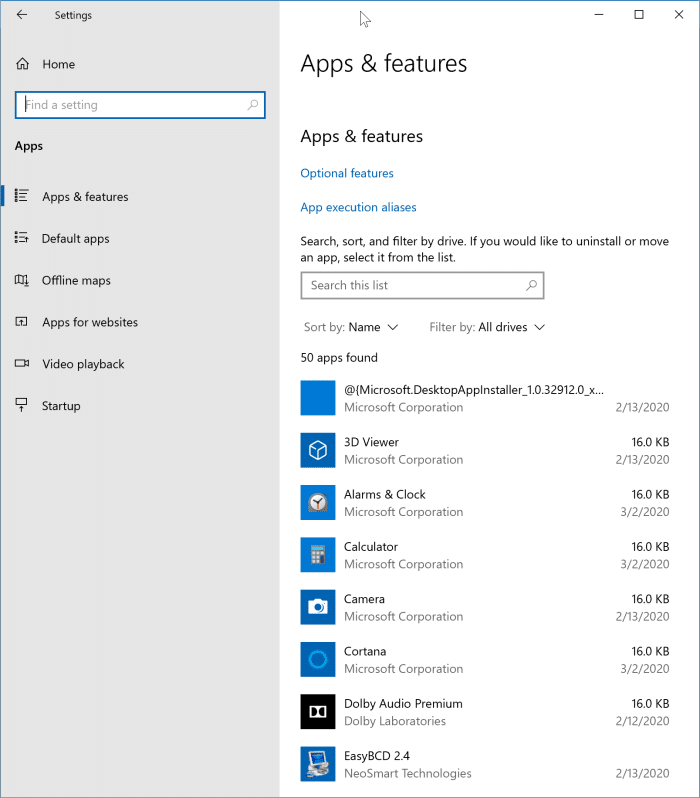Click the DesktopAppInstaller blue tile icon
Image resolution: width=700 pixels, height=798 pixels.
point(318,397)
